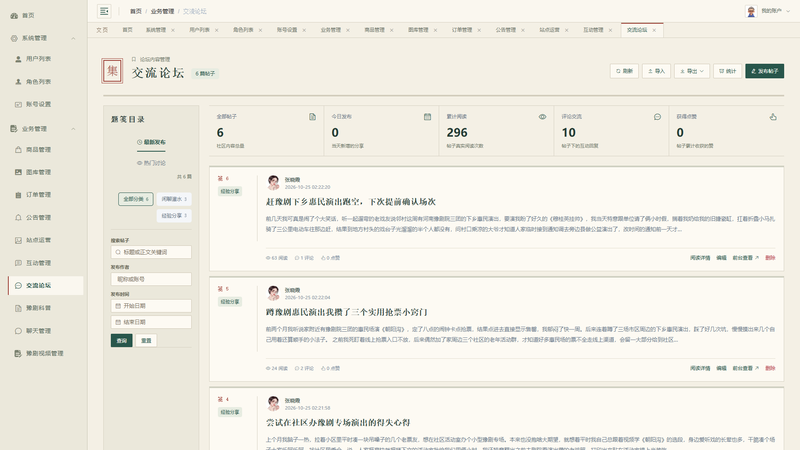Viewport: 800px width, 450px height.
Task: Click the 统计 statistics button
Action: tap(728, 71)
